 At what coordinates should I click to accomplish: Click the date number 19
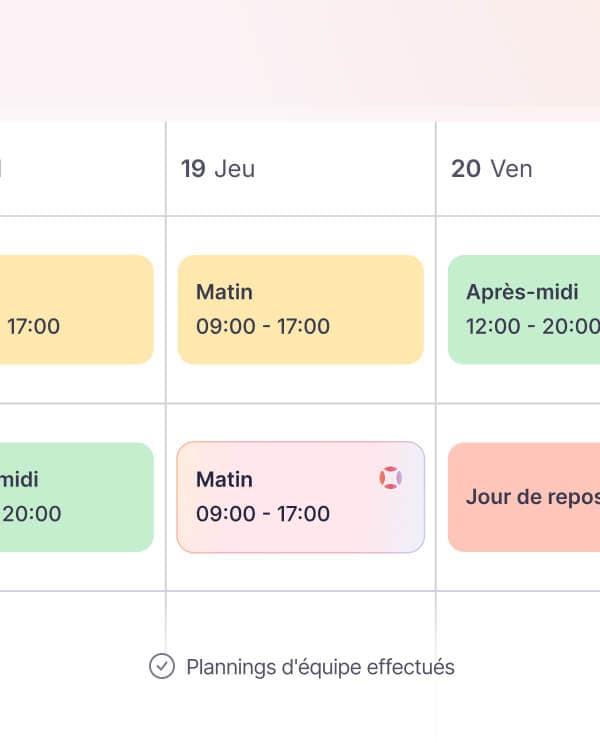[193, 168]
